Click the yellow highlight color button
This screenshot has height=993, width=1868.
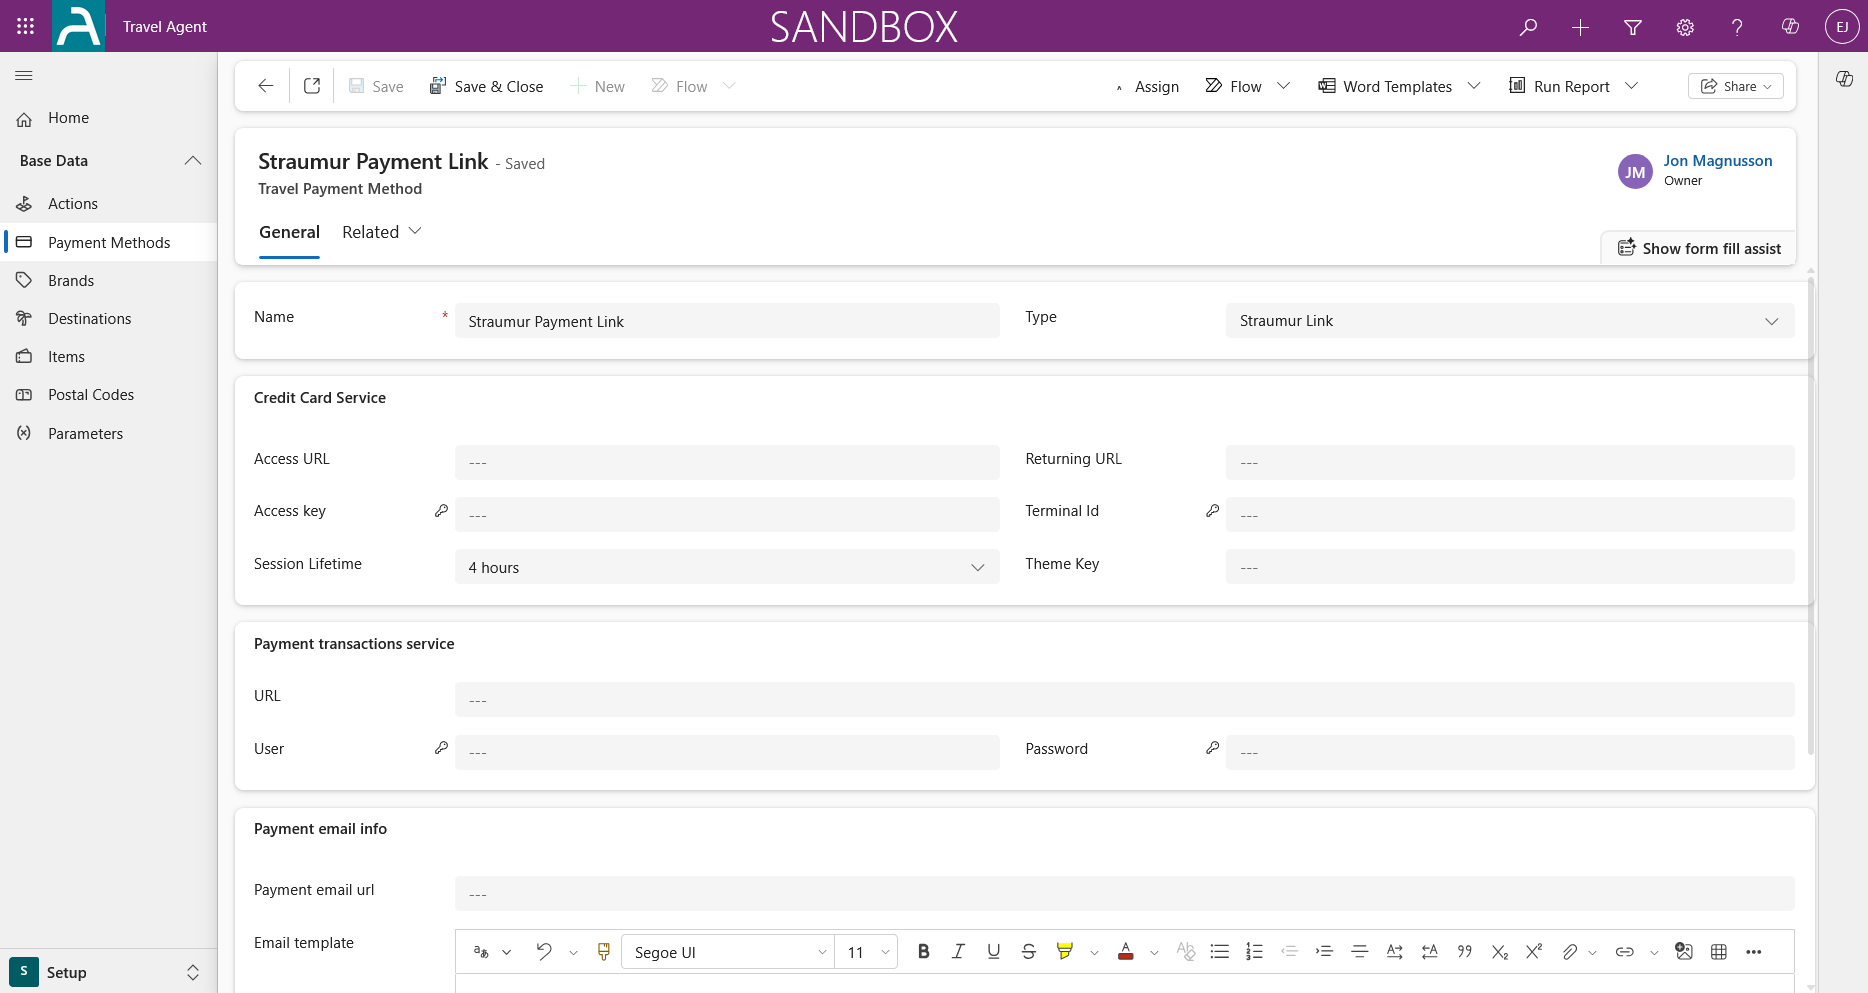pyautogui.click(x=1064, y=952)
